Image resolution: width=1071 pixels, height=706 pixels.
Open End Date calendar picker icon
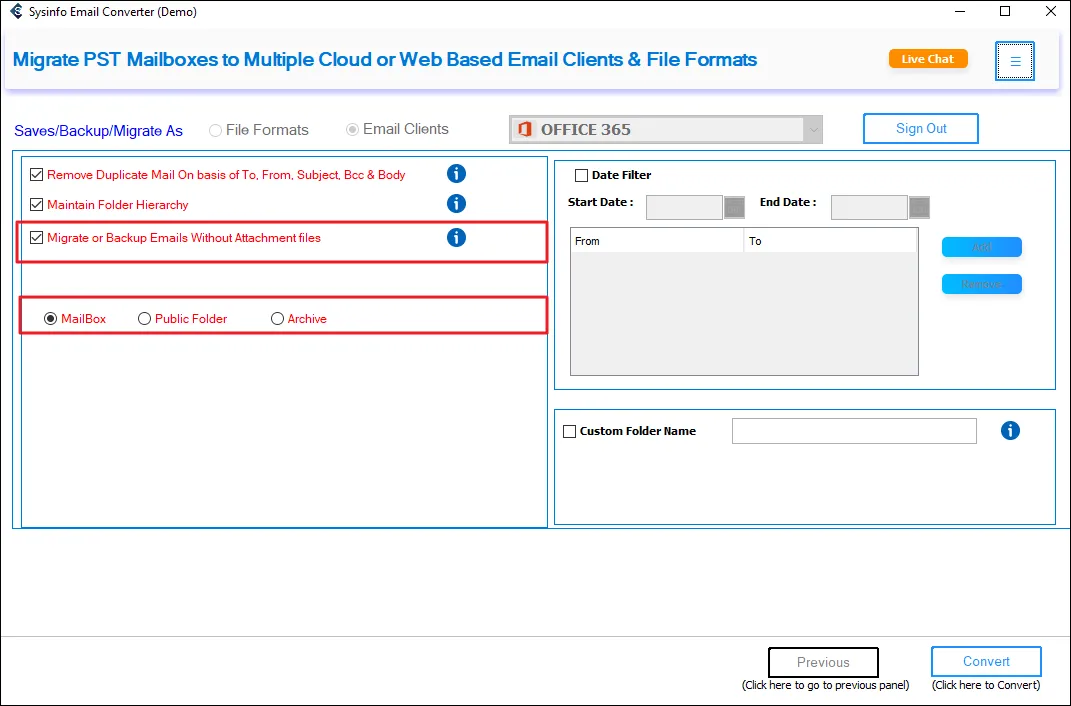tap(920, 208)
